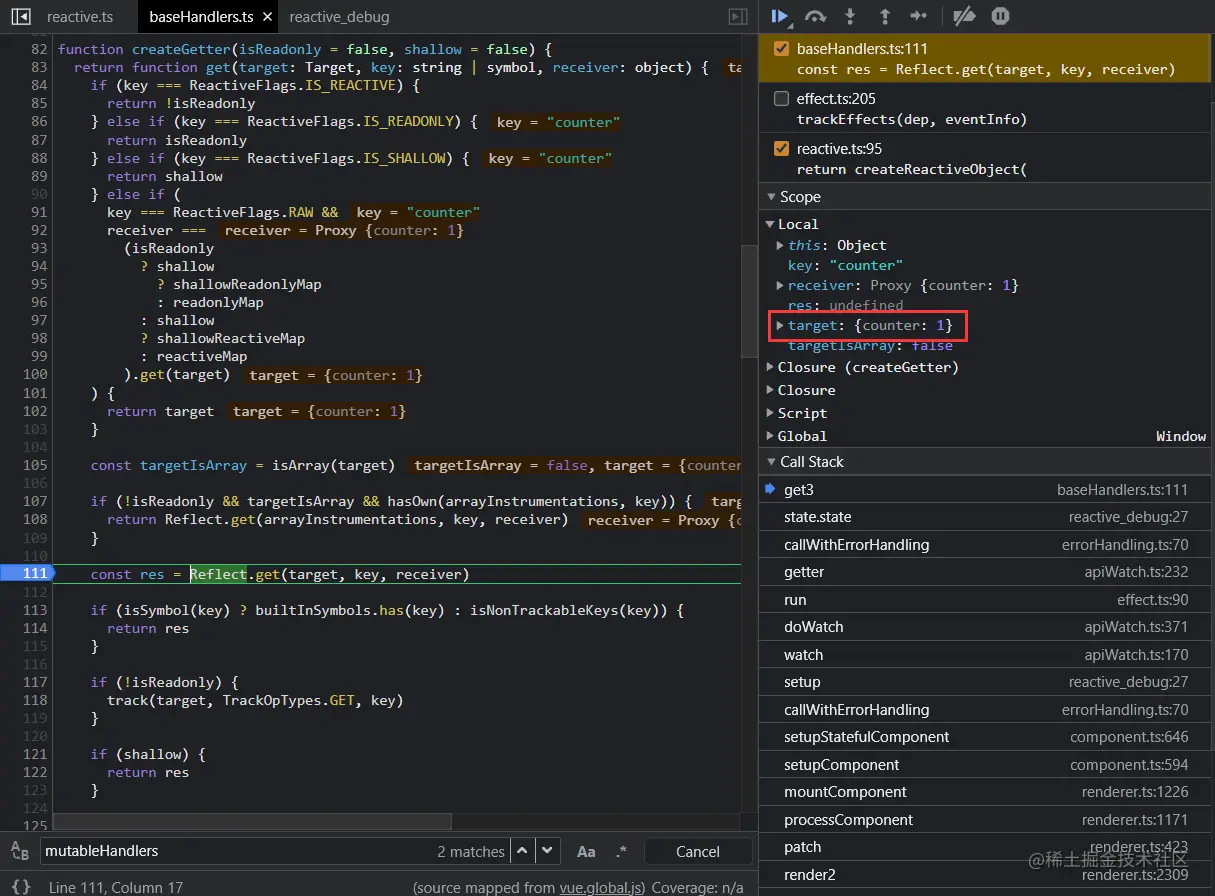
Task: Select processComponent call stack frame
Action: (x=986, y=820)
